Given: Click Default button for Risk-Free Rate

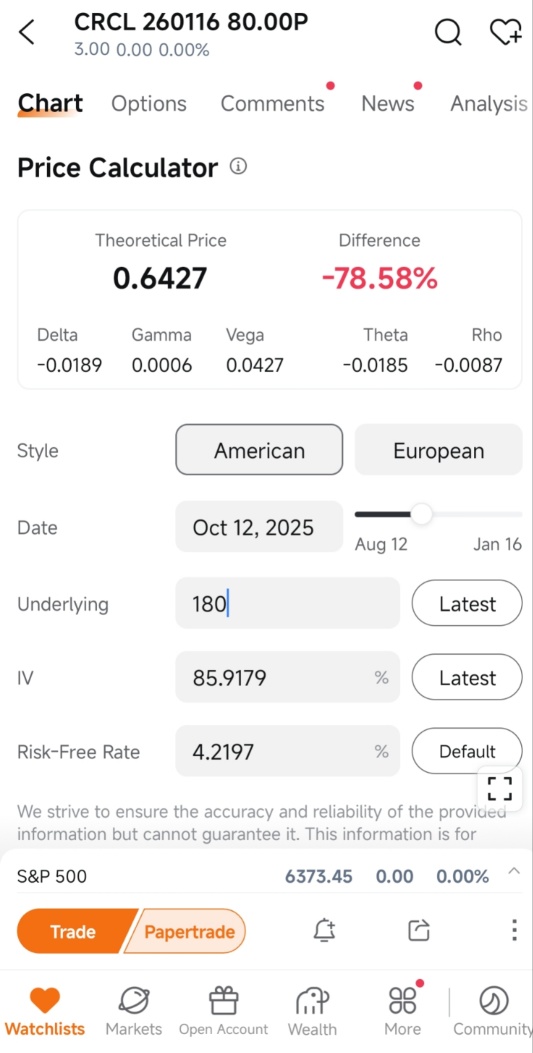Looking at the screenshot, I should 467,751.
